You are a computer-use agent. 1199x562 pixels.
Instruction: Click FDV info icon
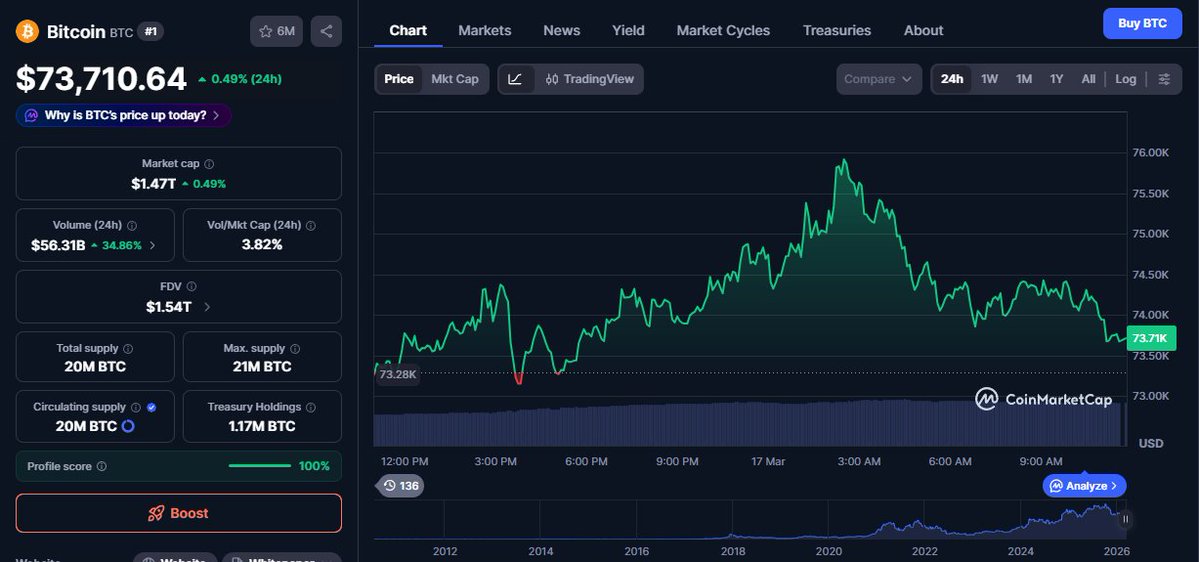[191, 287]
